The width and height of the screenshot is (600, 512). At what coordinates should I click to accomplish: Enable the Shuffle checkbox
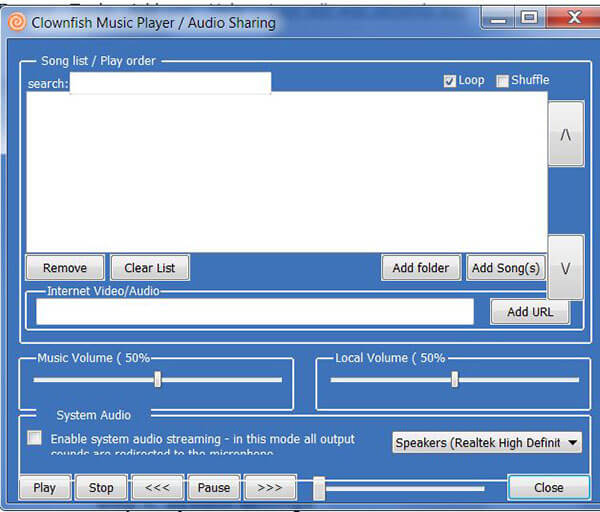(x=502, y=81)
